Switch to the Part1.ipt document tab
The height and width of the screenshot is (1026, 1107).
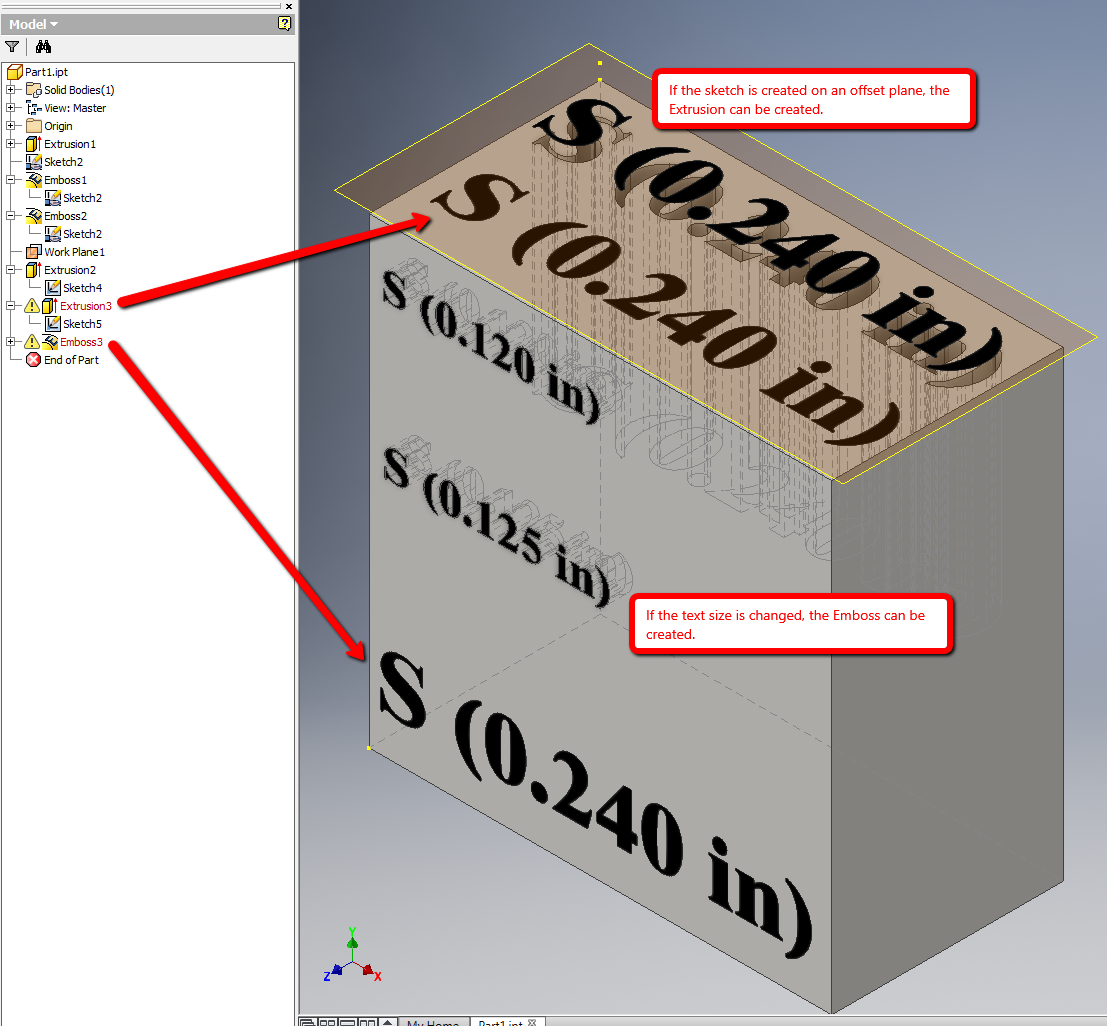click(x=507, y=1022)
